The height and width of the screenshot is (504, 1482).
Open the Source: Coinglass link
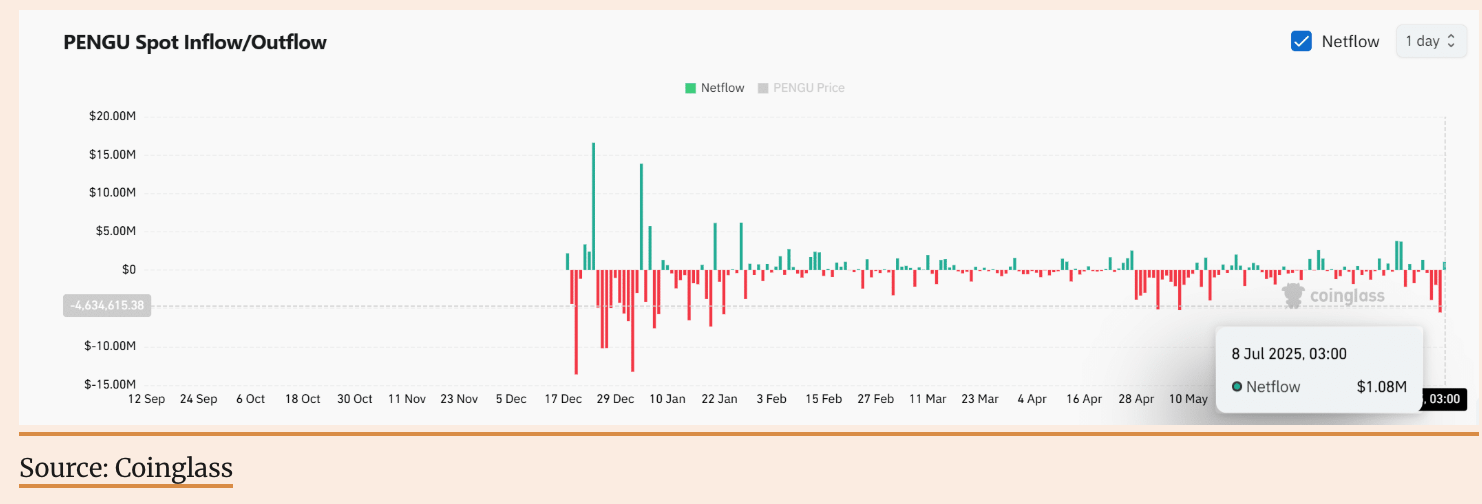pyautogui.click(x=126, y=467)
